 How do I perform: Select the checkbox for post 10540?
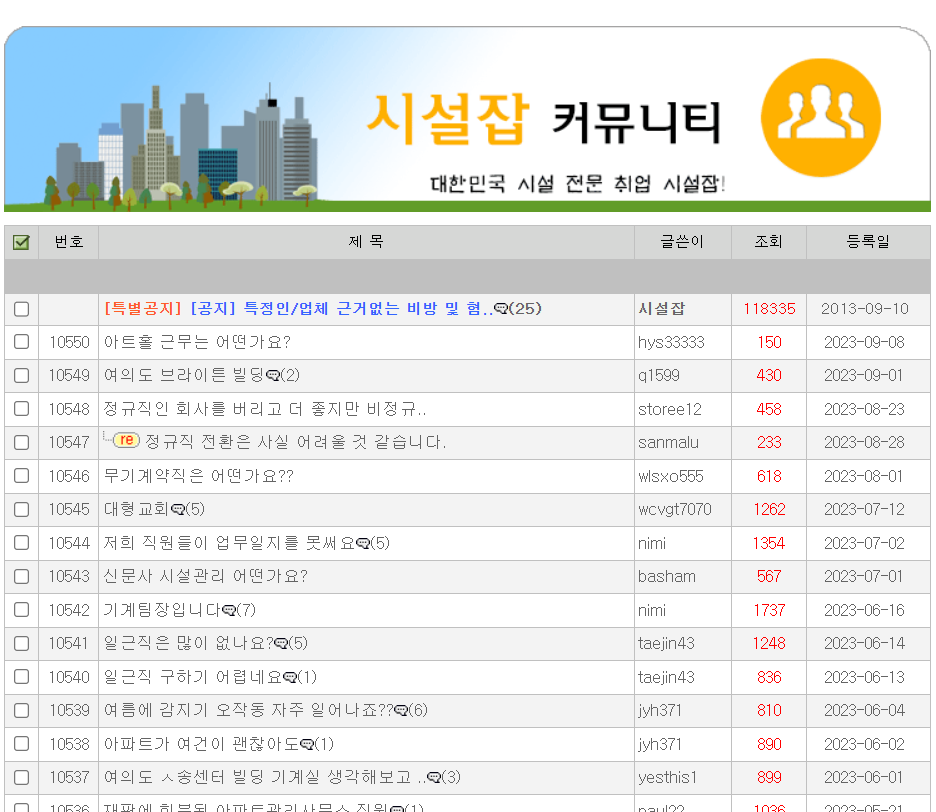pyautogui.click(x=21, y=676)
